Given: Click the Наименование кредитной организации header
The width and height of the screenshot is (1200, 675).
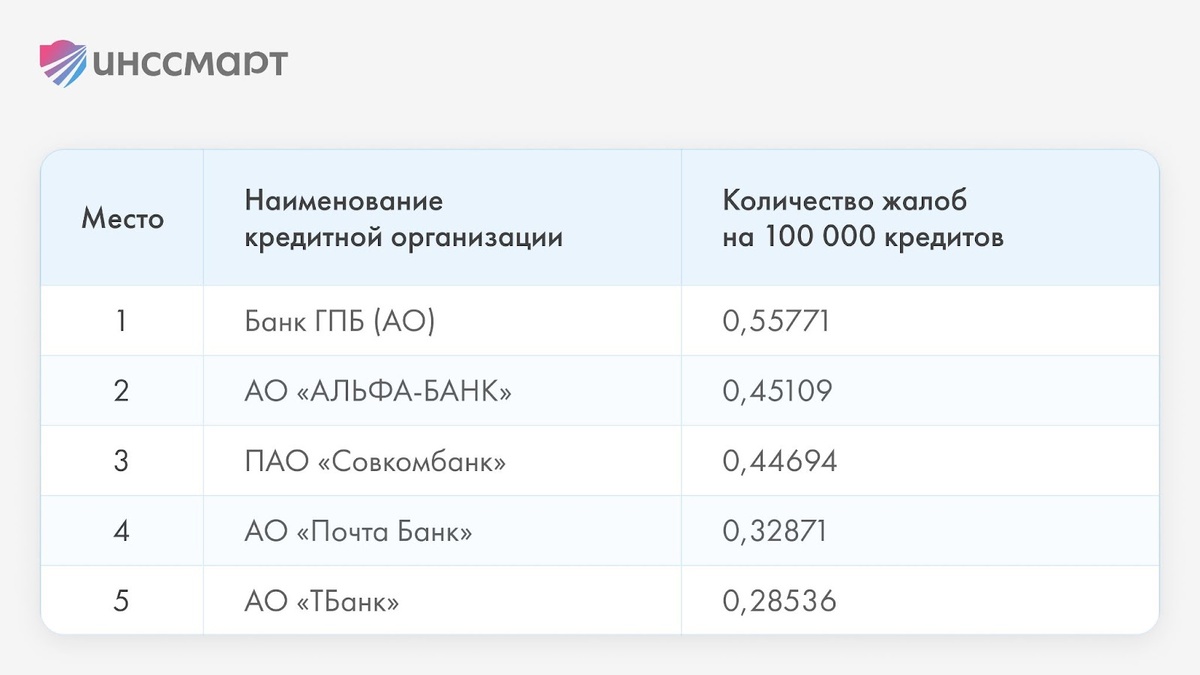Looking at the screenshot, I should [403, 220].
